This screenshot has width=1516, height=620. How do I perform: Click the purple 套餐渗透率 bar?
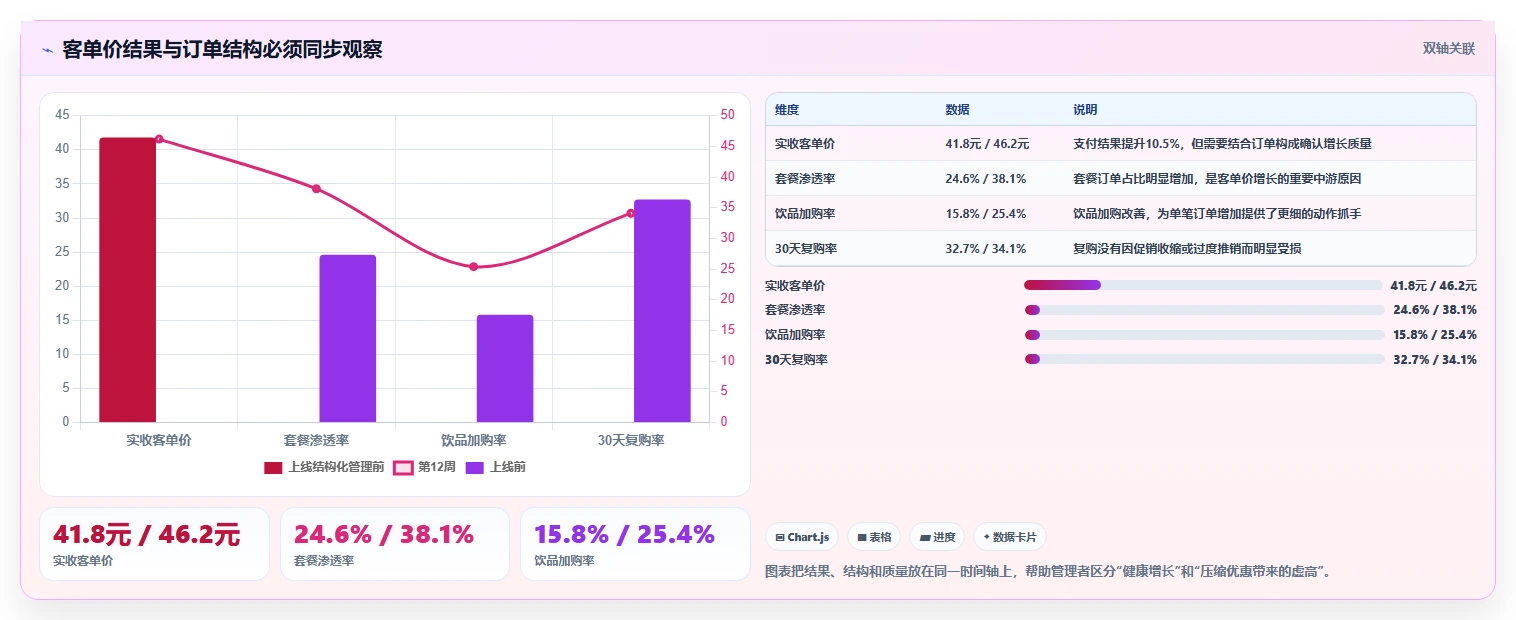coord(348,338)
